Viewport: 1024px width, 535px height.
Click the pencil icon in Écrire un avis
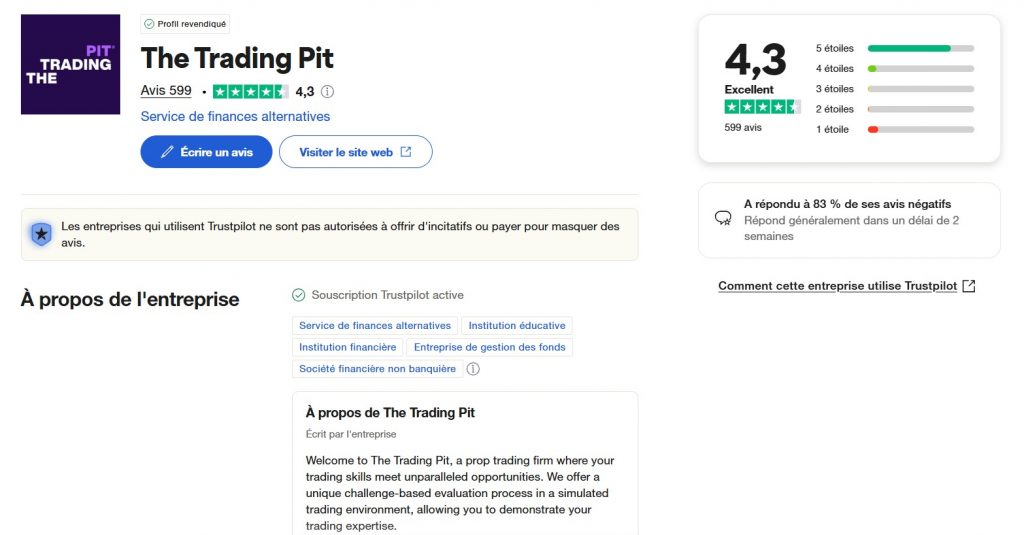click(167, 152)
